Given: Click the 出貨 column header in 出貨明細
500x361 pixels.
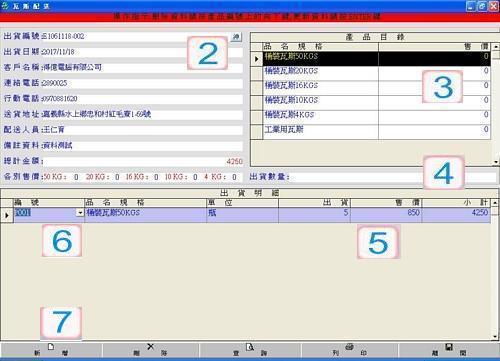Looking at the screenshot, I should click(314, 202).
